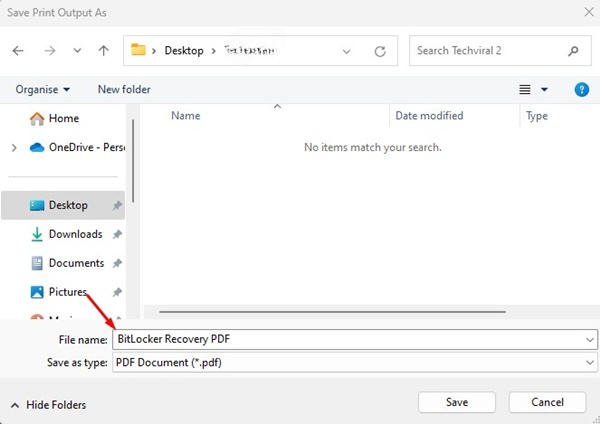Open Downloads in navigation pane

[66, 234]
